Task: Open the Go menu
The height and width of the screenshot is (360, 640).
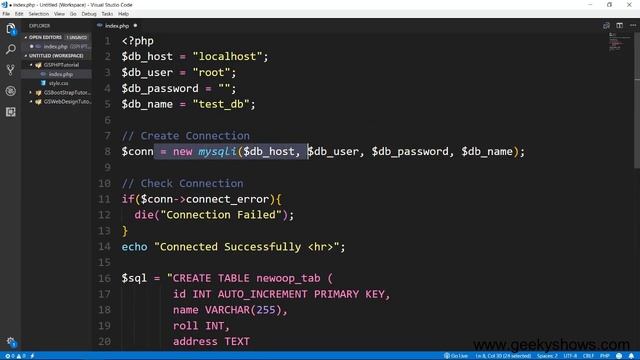Action: [73, 14]
